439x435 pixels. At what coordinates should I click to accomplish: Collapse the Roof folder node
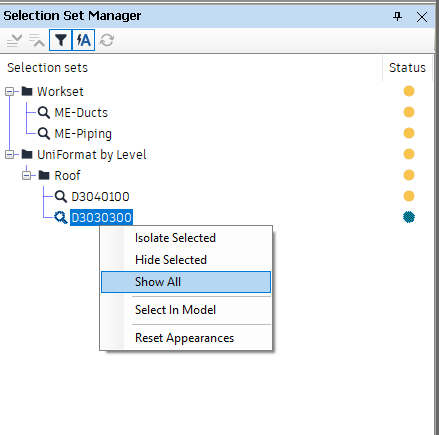(x=26, y=175)
